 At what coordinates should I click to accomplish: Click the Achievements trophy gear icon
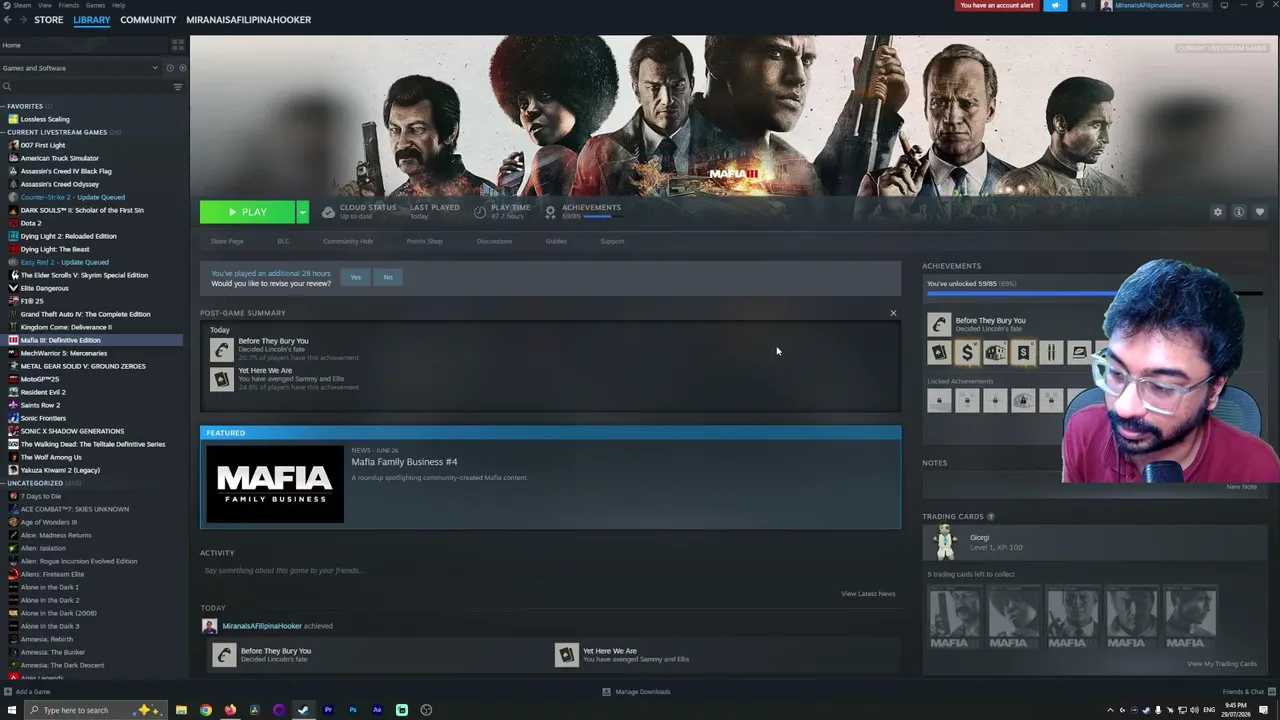[550, 212]
